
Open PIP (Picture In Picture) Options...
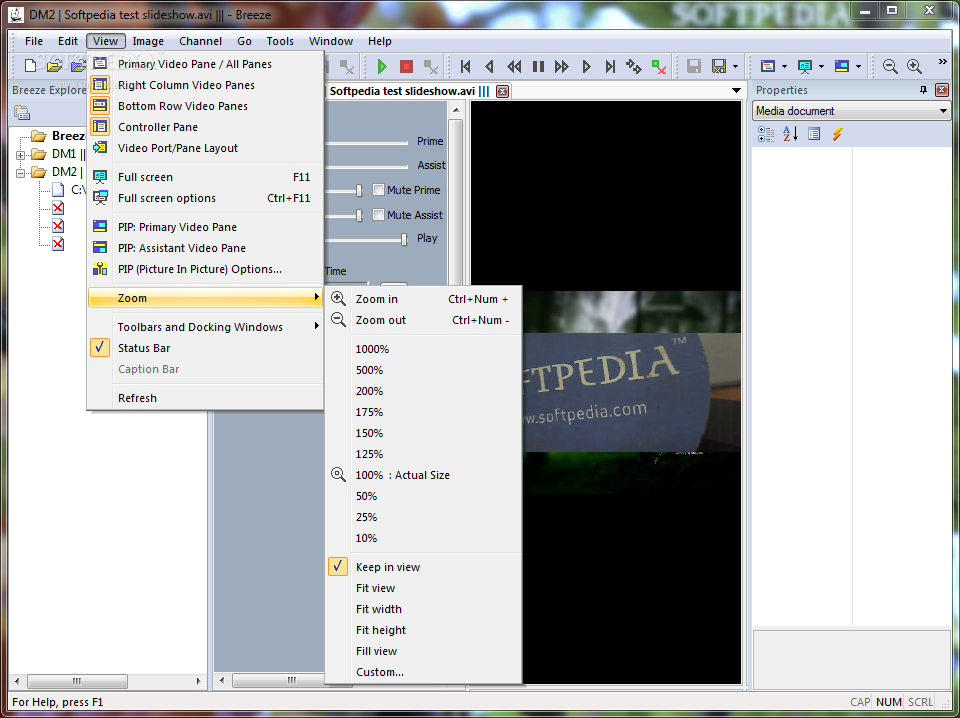point(206,269)
